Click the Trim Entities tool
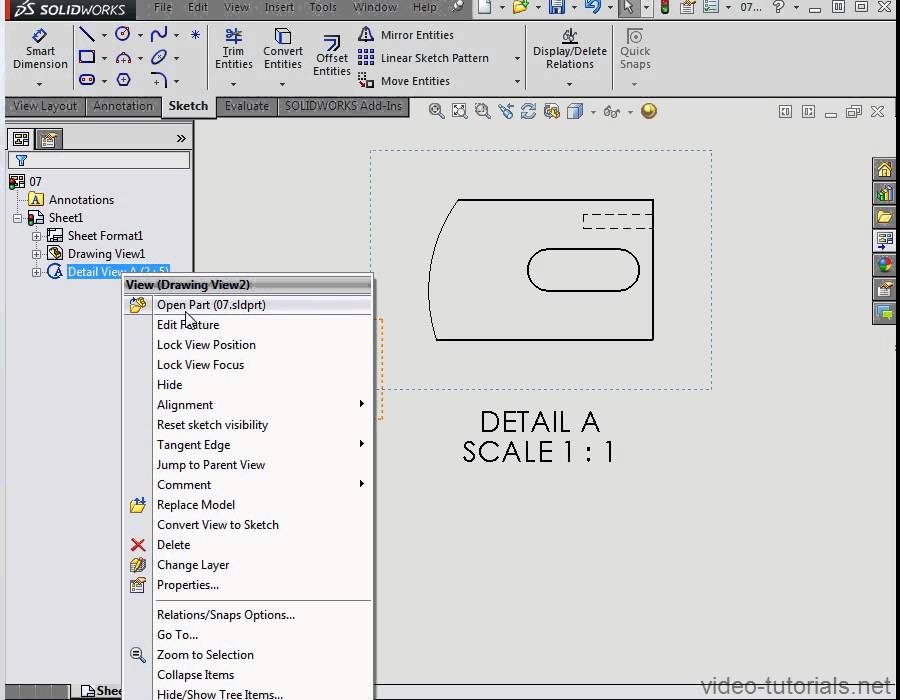 pyautogui.click(x=234, y=49)
